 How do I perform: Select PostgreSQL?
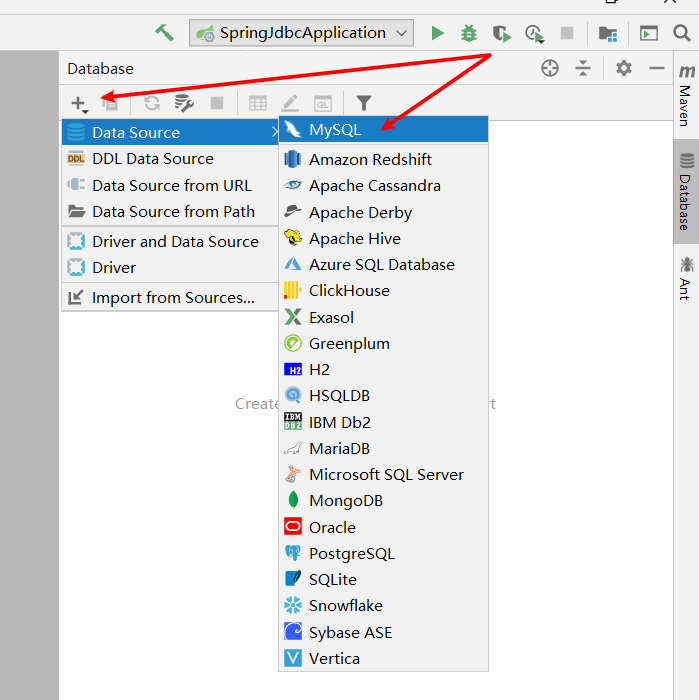(x=383, y=554)
